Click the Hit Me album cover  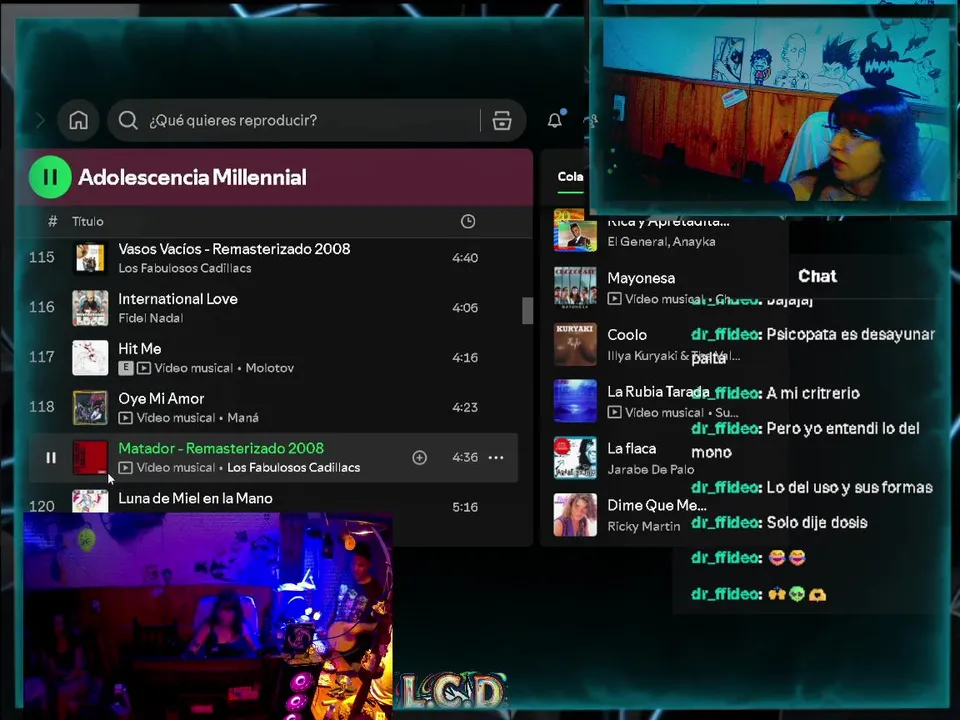[x=90, y=358]
